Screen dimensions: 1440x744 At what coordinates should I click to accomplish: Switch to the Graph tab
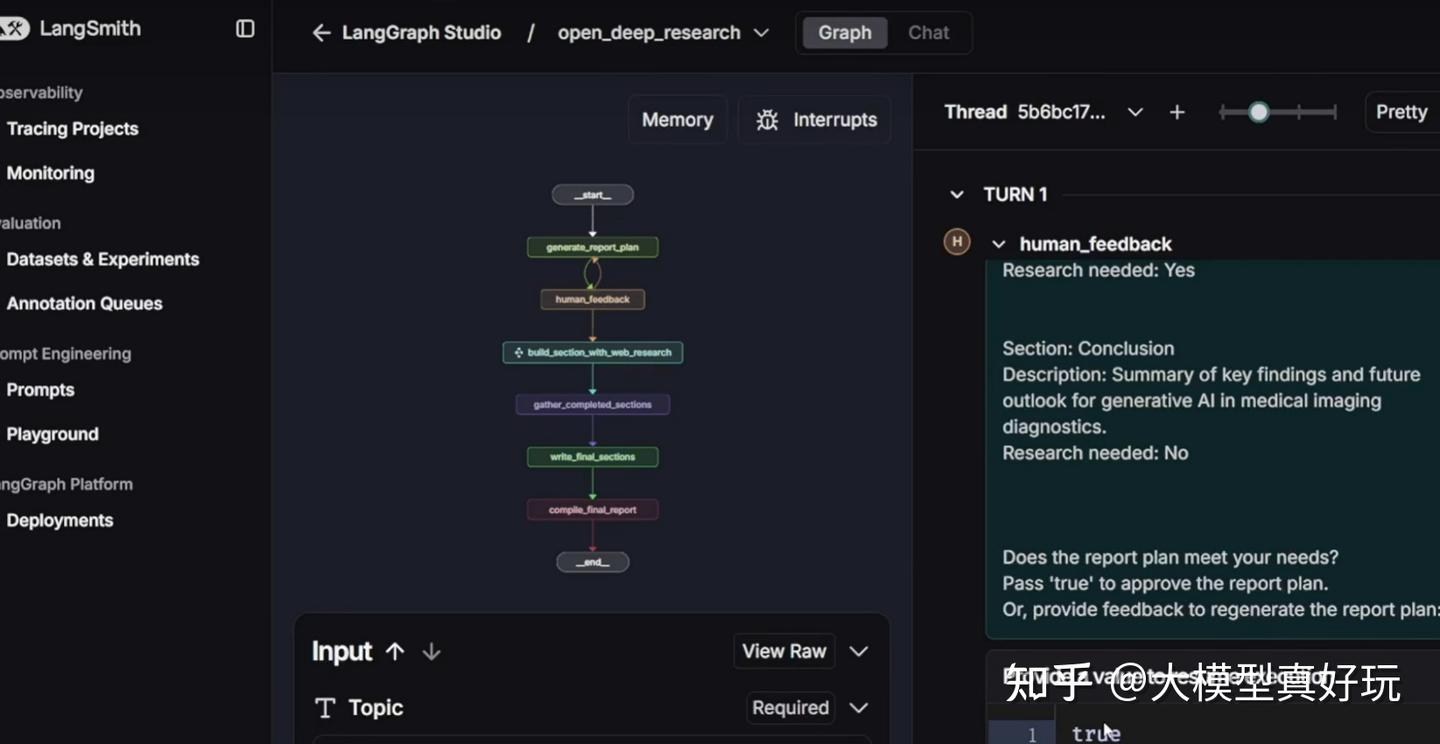pos(843,32)
